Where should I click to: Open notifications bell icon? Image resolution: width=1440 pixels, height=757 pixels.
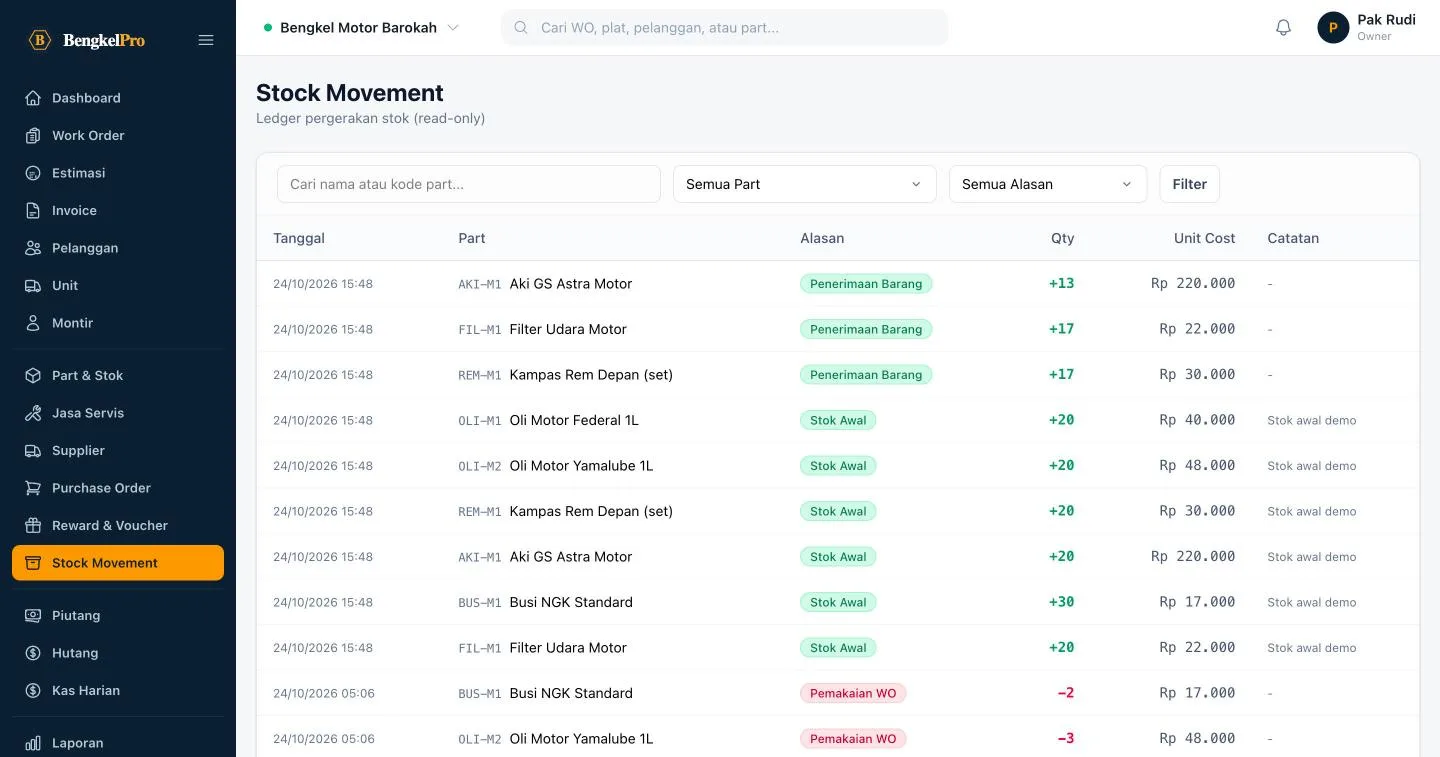1284,28
